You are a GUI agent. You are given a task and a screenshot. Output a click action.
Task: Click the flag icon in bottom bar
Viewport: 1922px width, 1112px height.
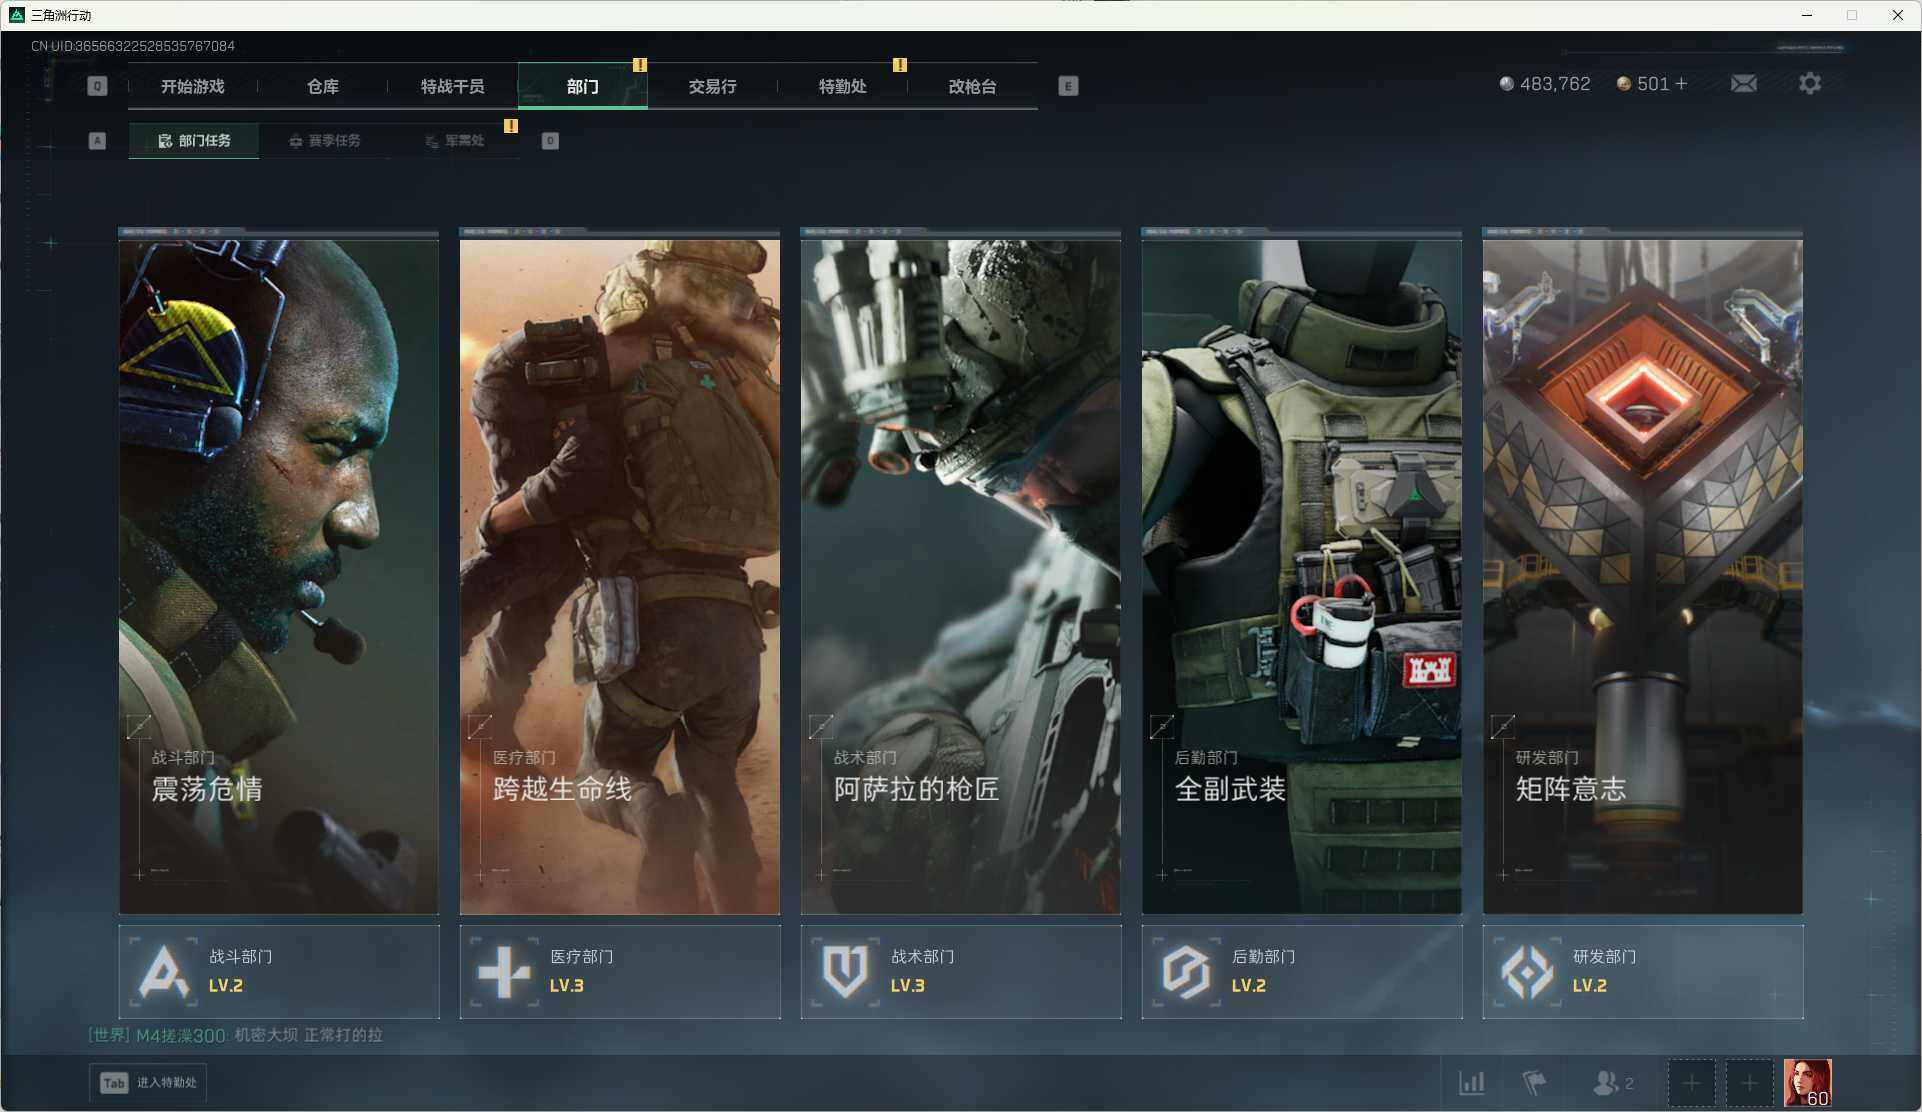(x=1533, y=1083)
